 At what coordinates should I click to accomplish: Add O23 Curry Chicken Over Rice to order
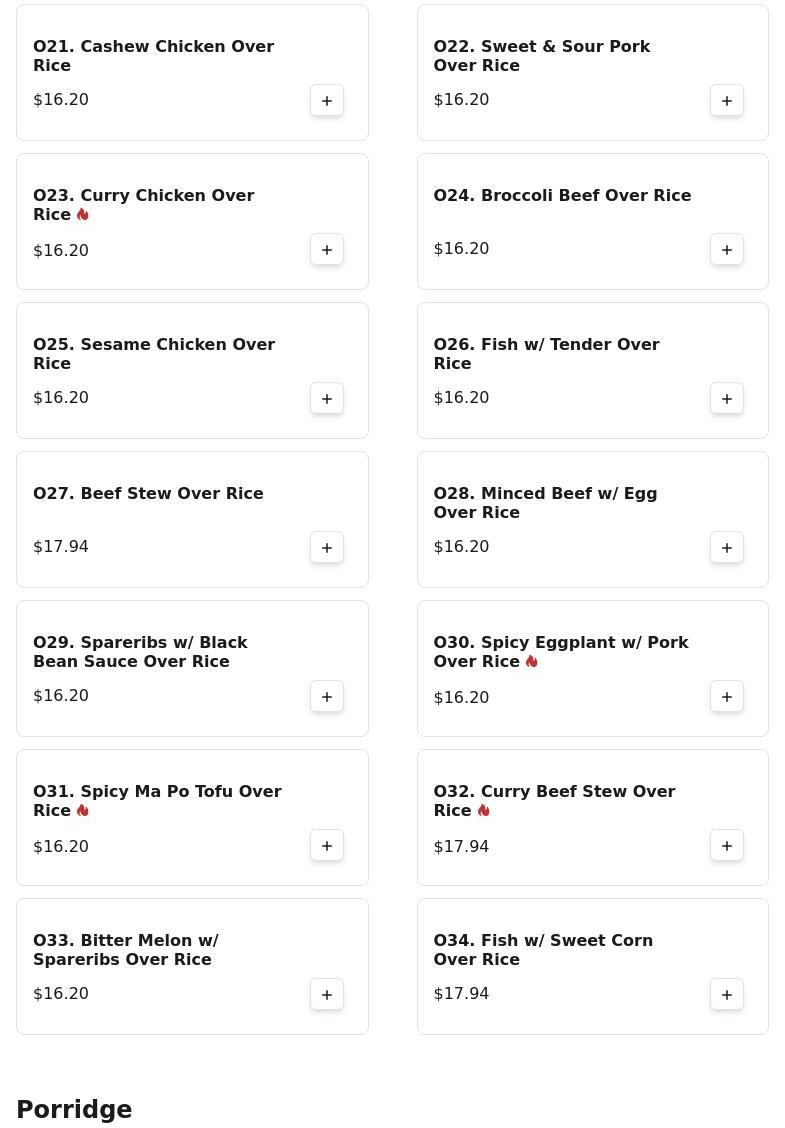327,250
